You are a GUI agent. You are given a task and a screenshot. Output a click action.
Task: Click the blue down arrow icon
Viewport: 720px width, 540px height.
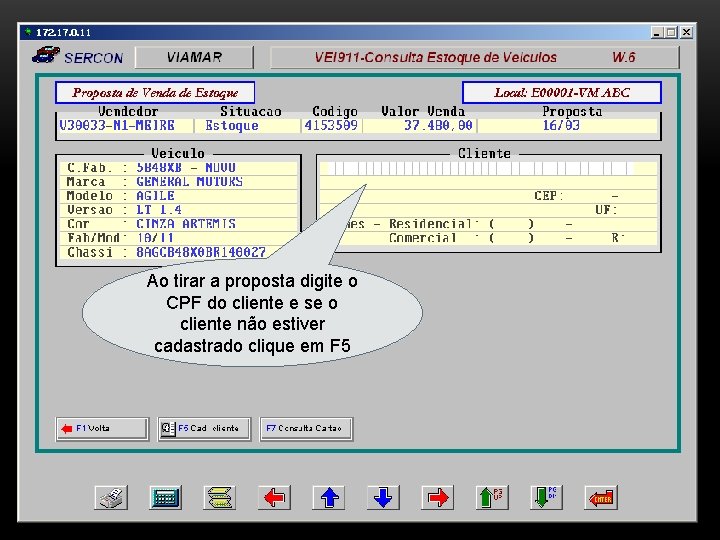click(x=383, y=497)
